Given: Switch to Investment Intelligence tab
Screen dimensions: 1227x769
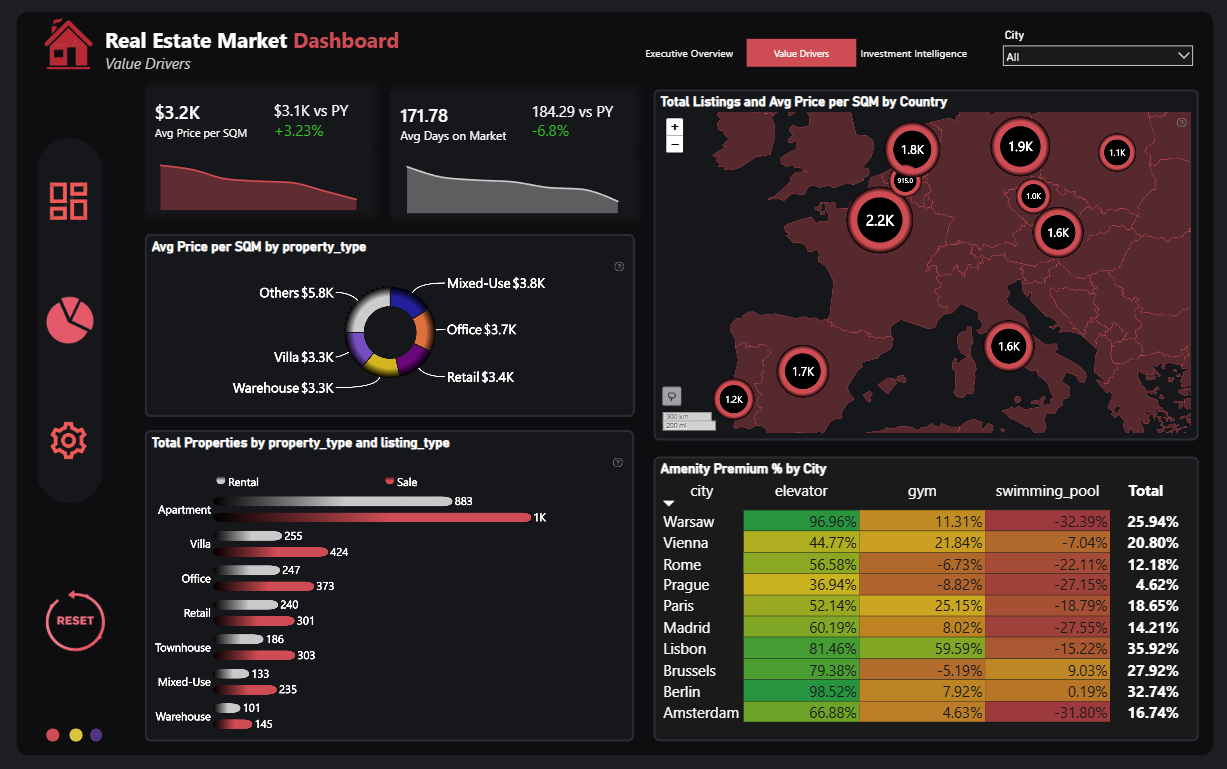Looking at the screenshot, I should (913, 53).
